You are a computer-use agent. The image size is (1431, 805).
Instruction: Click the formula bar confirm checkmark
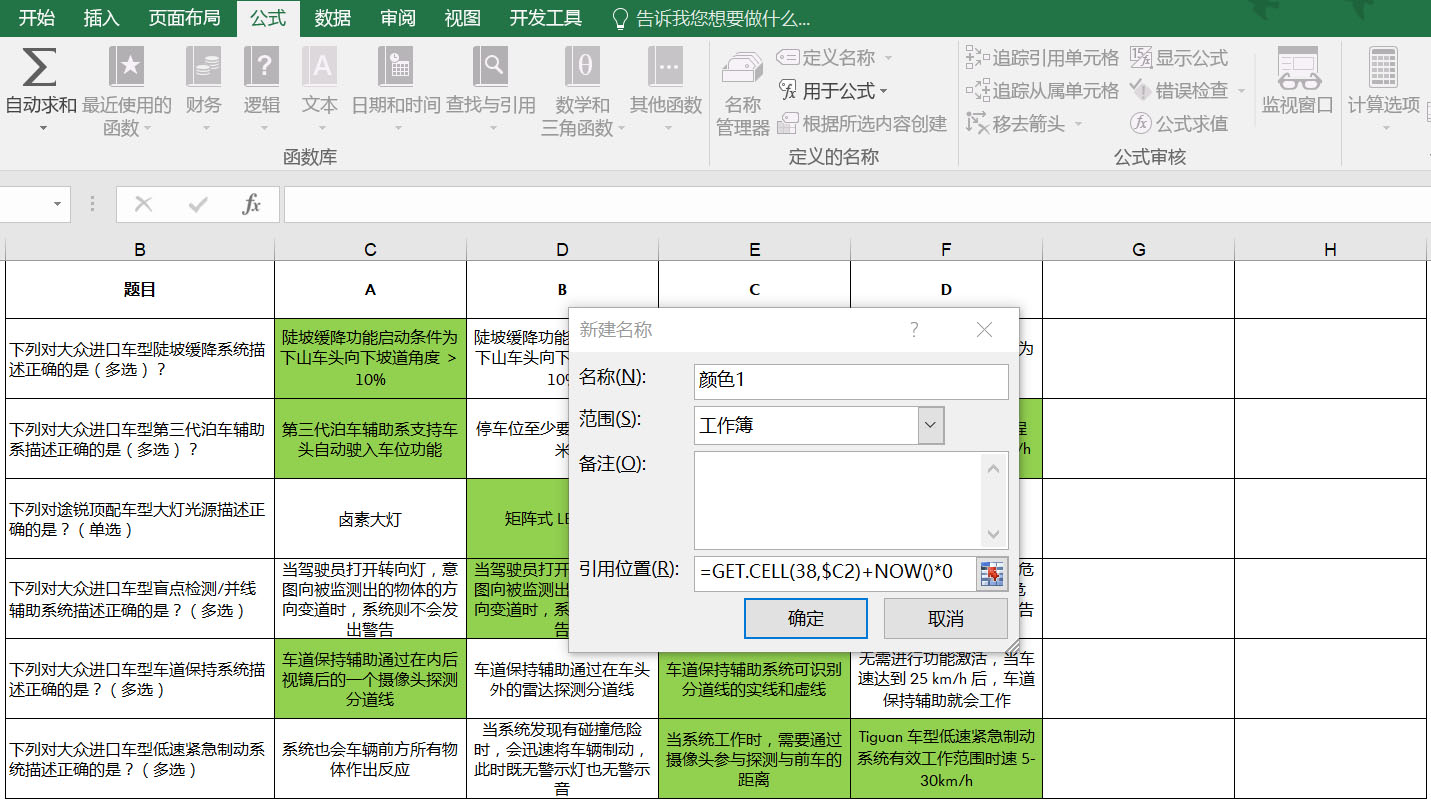(x=198, y=204)
